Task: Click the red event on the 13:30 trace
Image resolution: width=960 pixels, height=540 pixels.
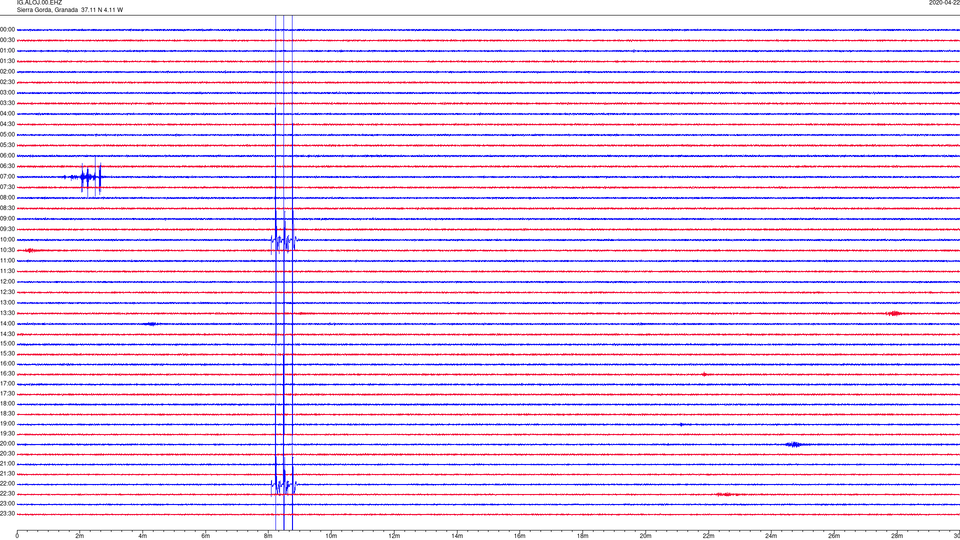Action: pos(894,313)
